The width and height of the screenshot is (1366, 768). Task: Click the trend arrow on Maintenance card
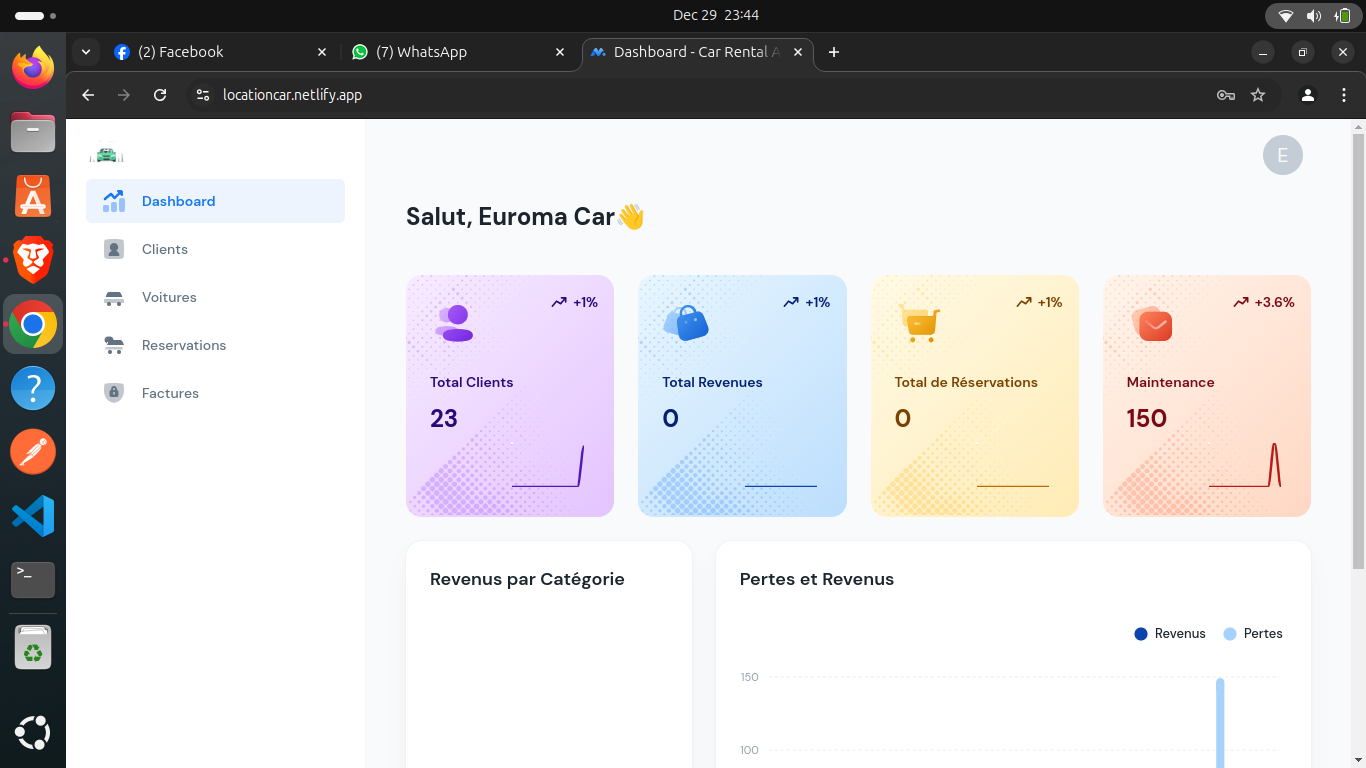pos(1241,302)
